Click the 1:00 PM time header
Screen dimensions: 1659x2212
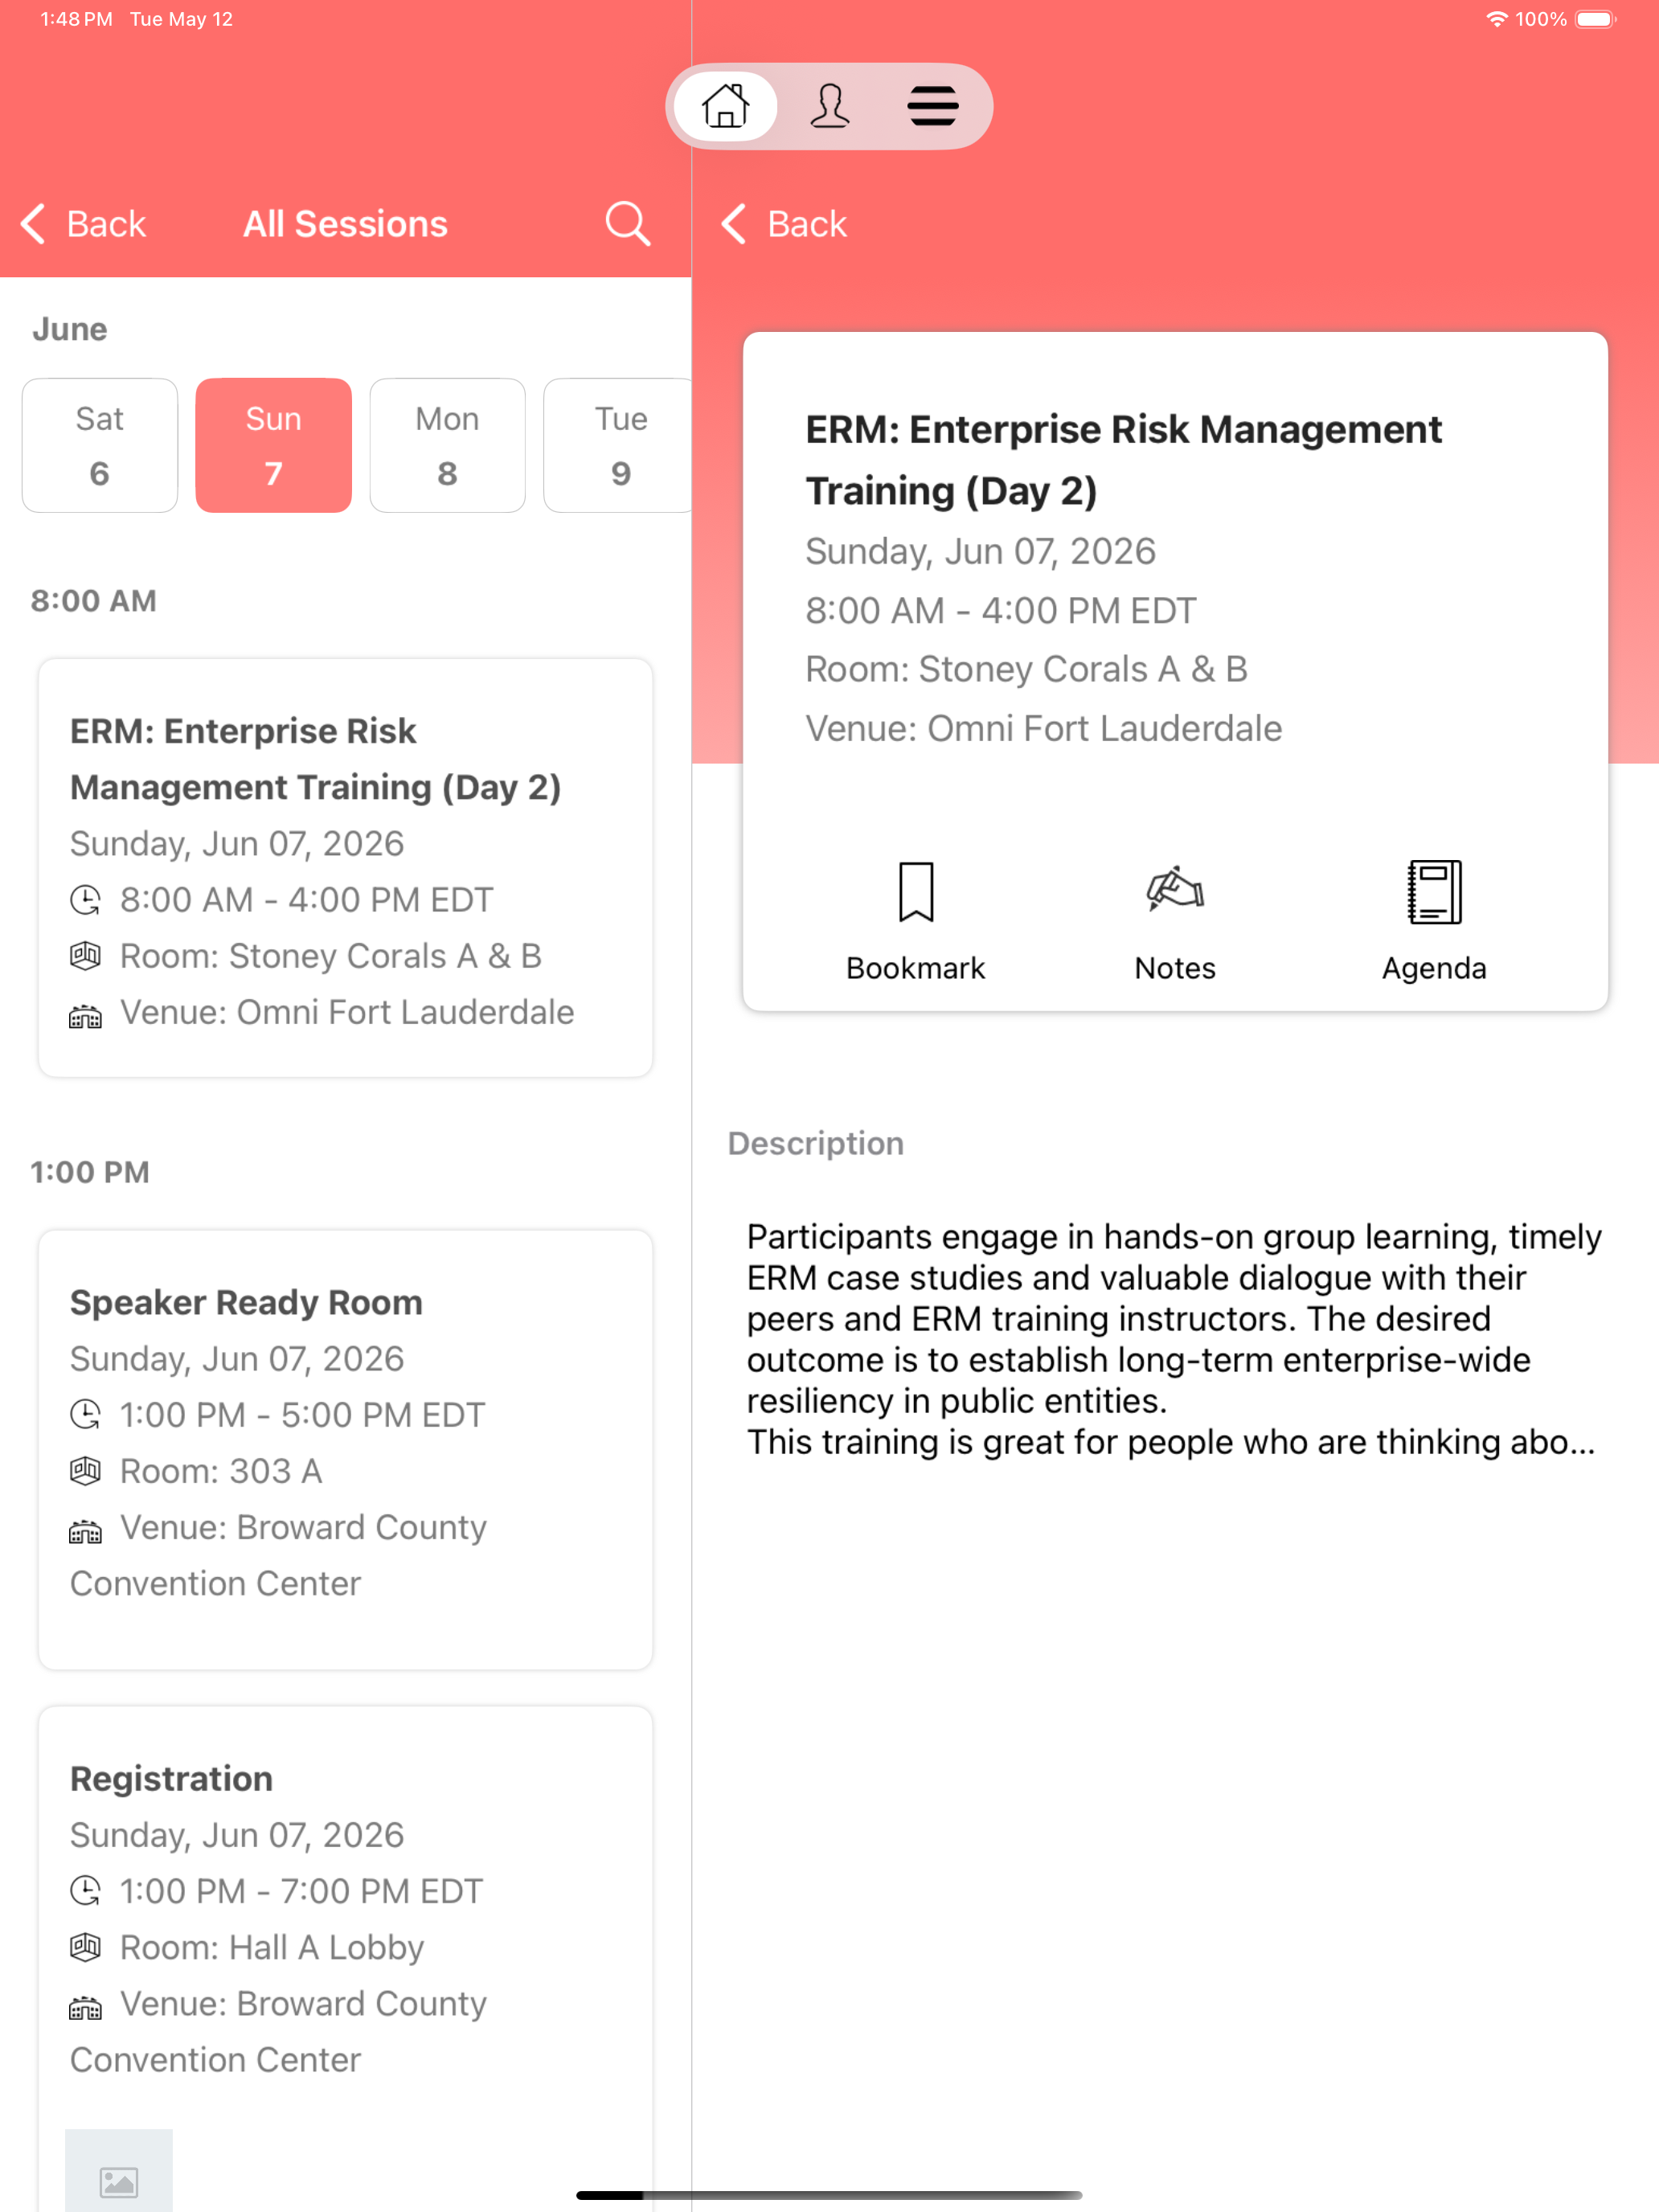90,1172
